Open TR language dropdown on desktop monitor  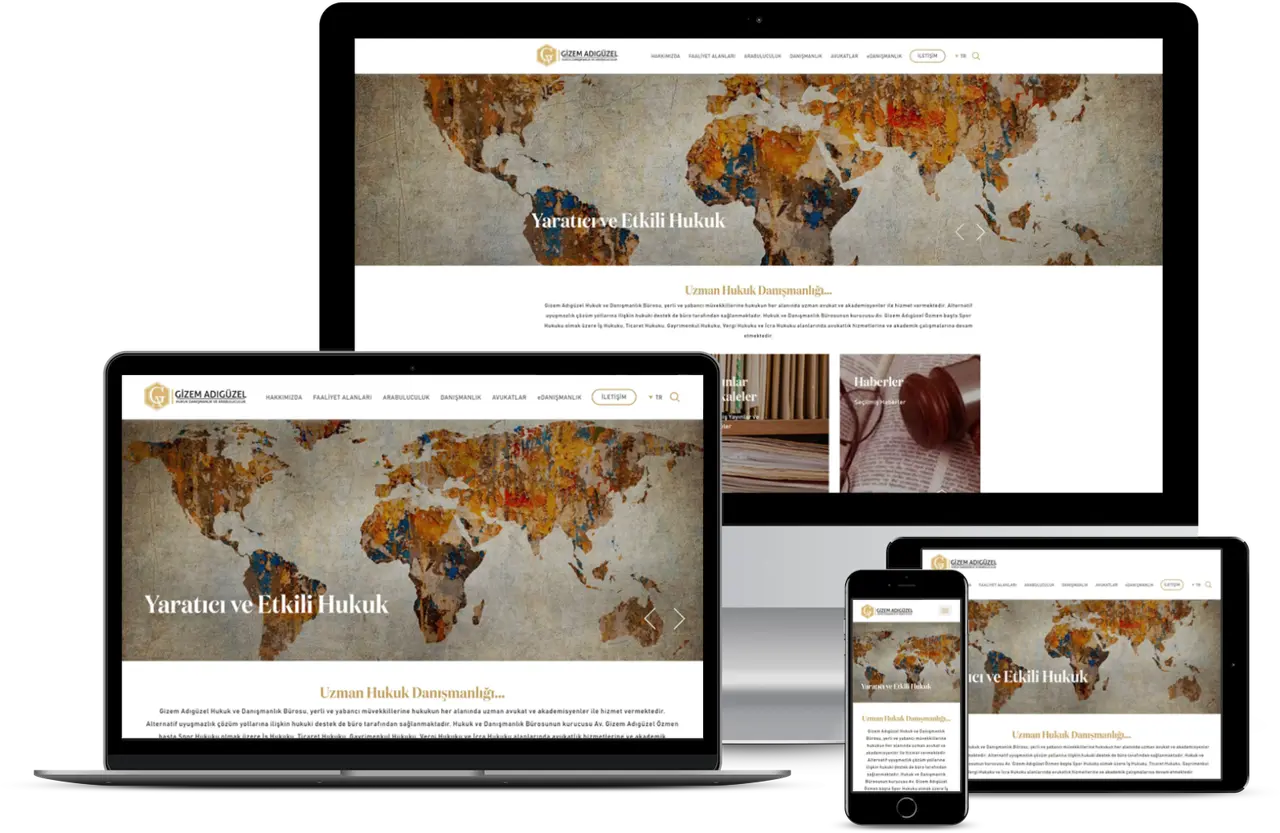coord(961,56)
